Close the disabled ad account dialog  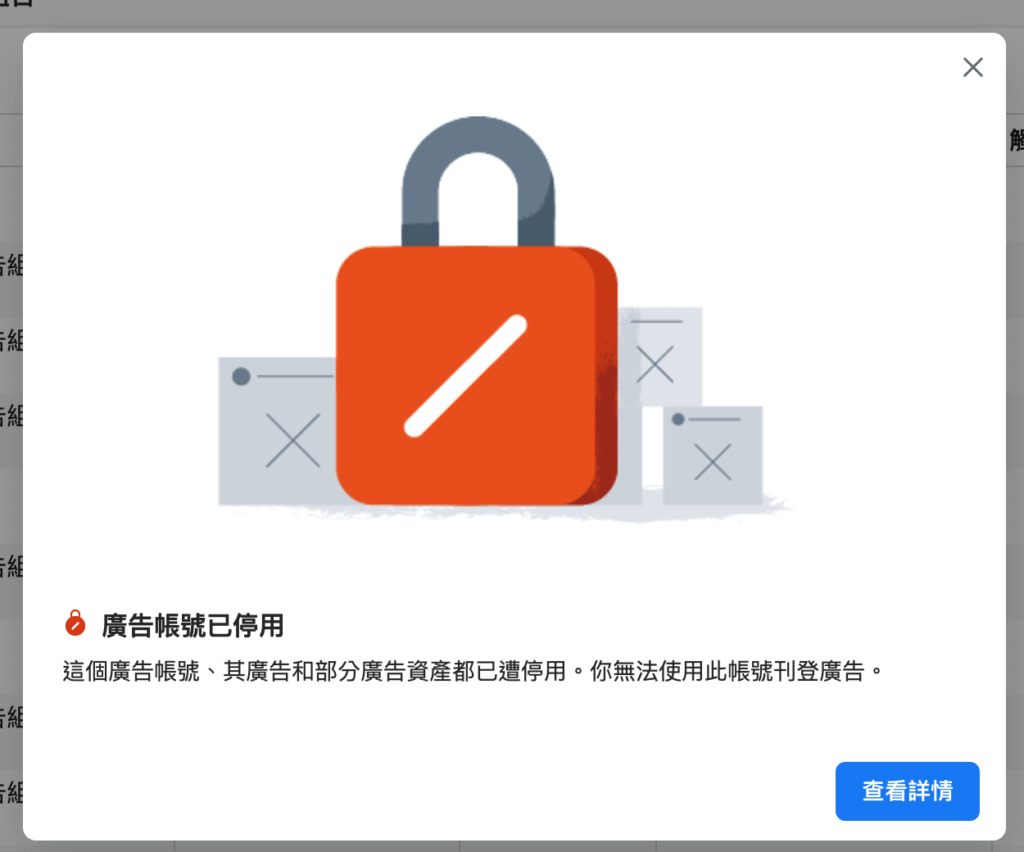[x=972, y=67]
